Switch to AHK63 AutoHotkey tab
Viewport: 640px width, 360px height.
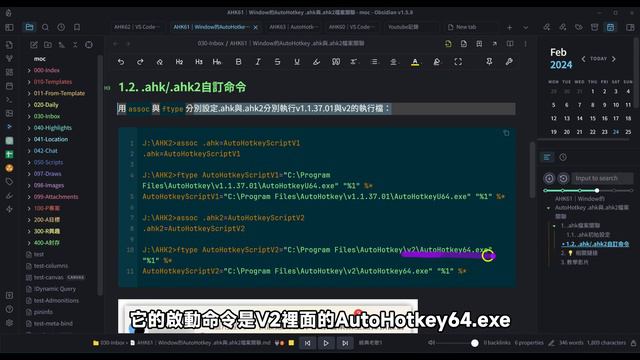coord(293,27)
